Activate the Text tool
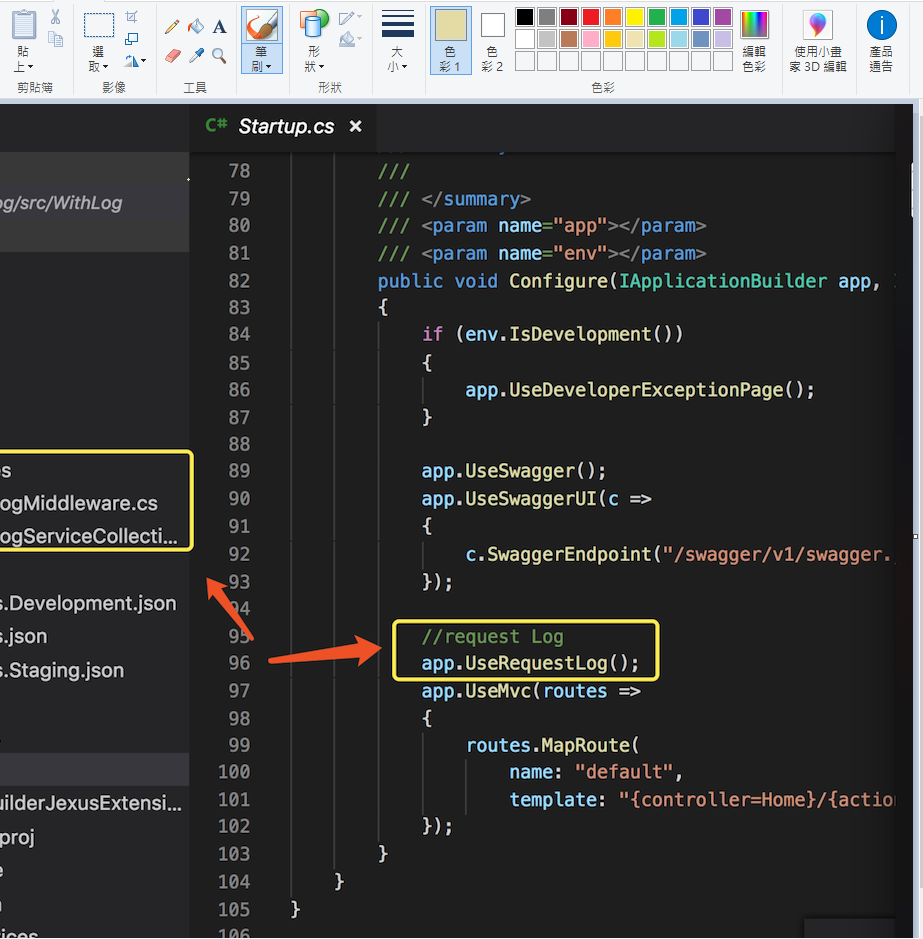This screenshot has width=923, height=939. pyautogui.click(x=219, y=27)
